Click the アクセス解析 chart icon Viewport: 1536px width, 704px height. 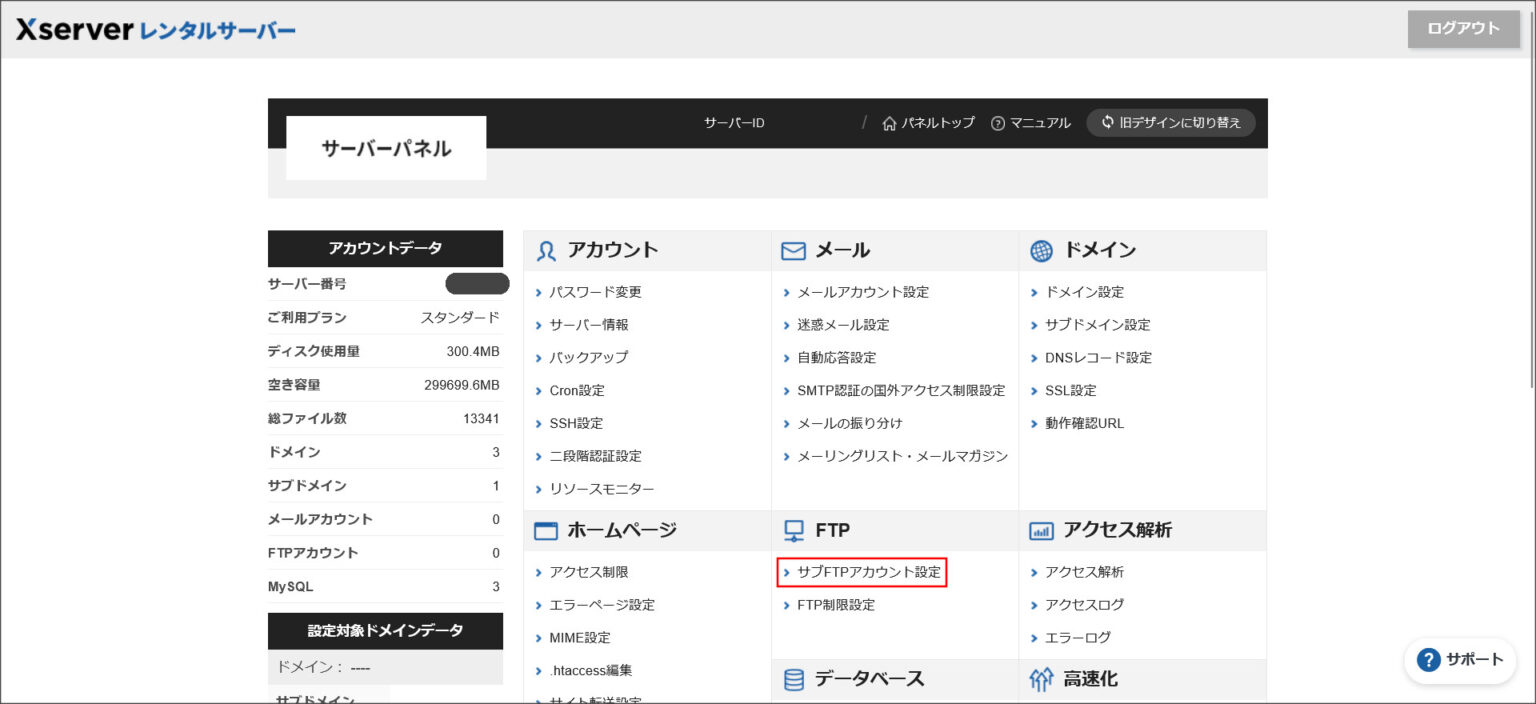coord(1041,530)
